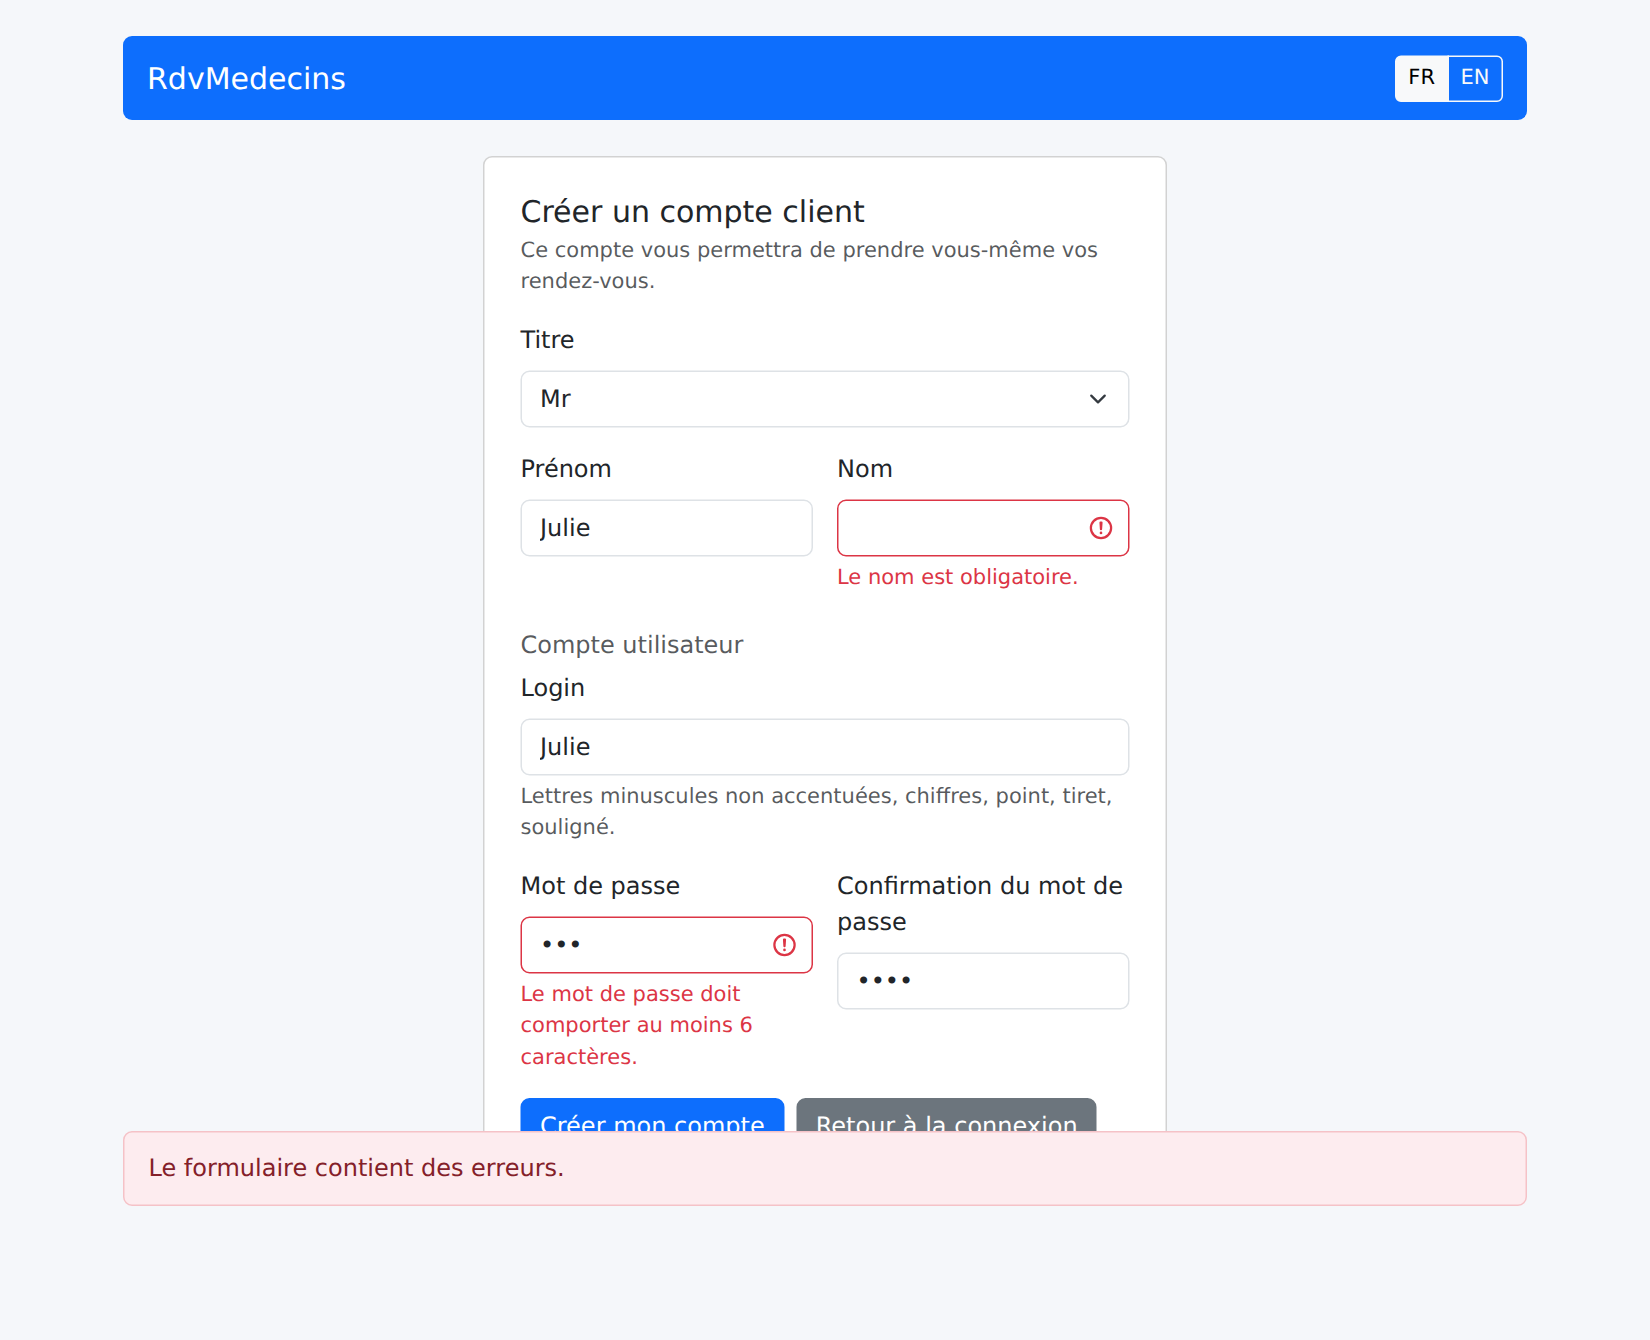Click the error icon in Nom field
1650x1340 pixels.
1100,528
